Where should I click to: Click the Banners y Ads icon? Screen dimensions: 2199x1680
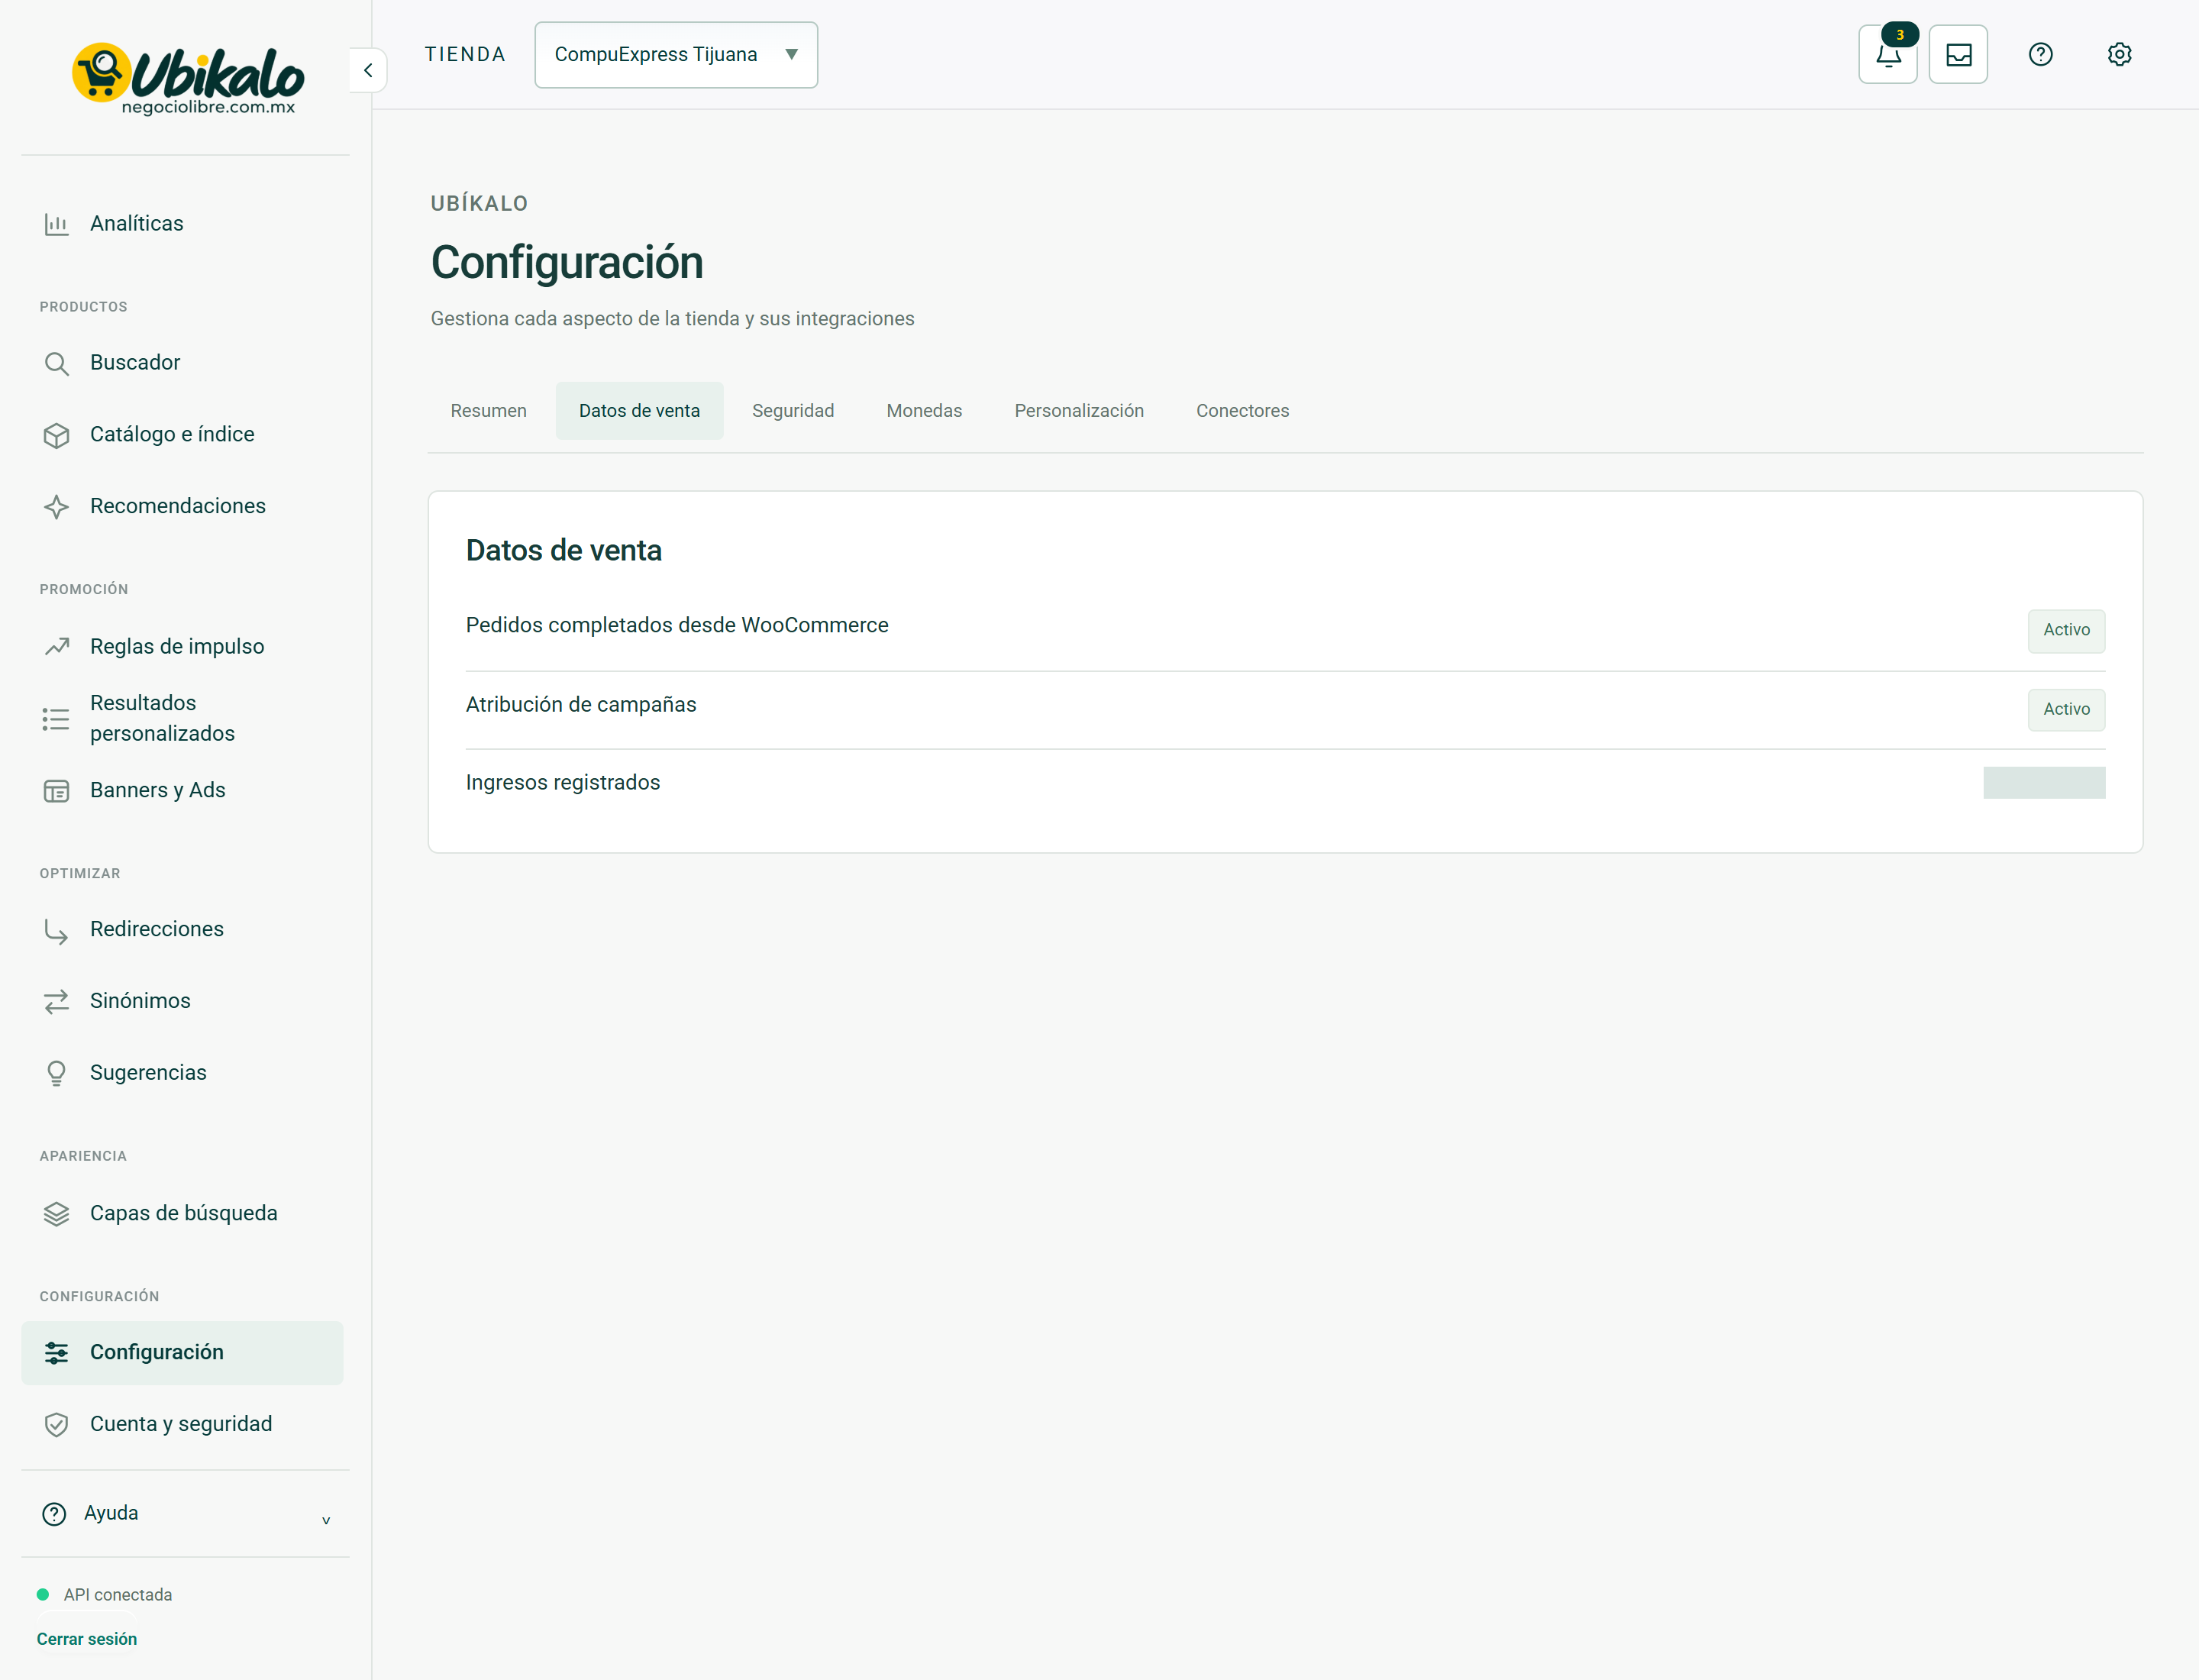point(56,791)
